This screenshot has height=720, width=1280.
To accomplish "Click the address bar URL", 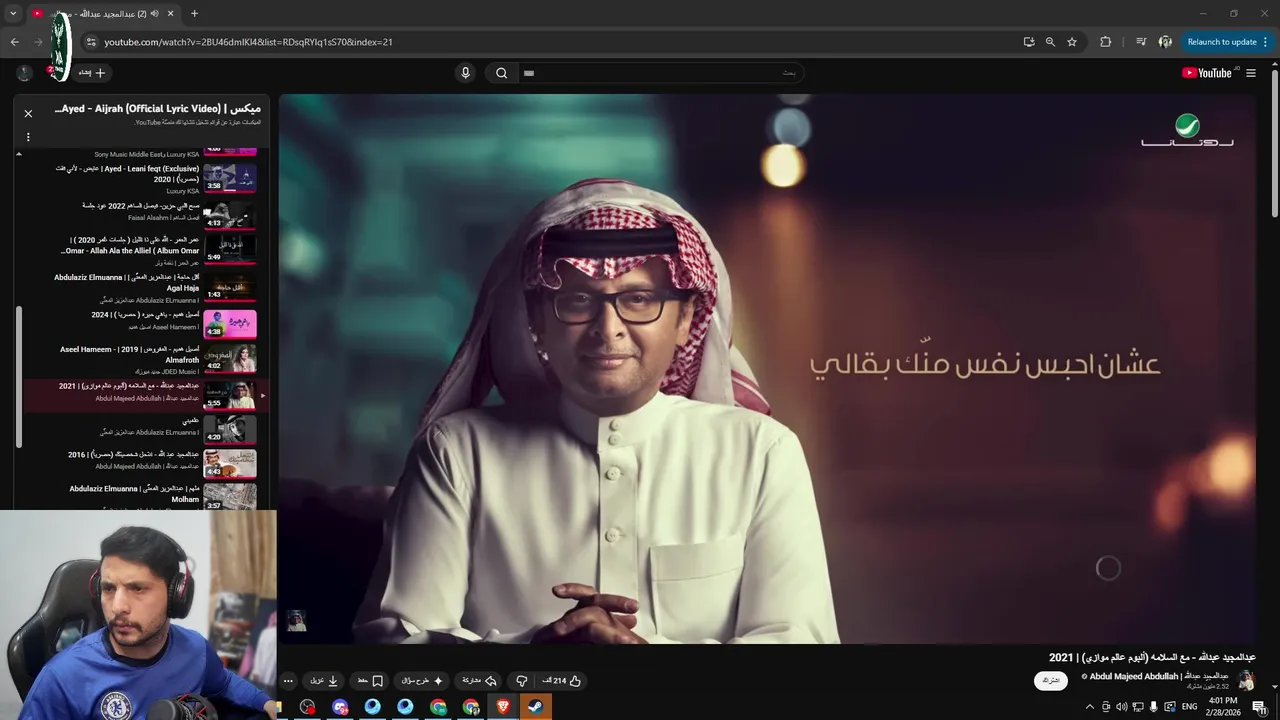I will 248,42.
